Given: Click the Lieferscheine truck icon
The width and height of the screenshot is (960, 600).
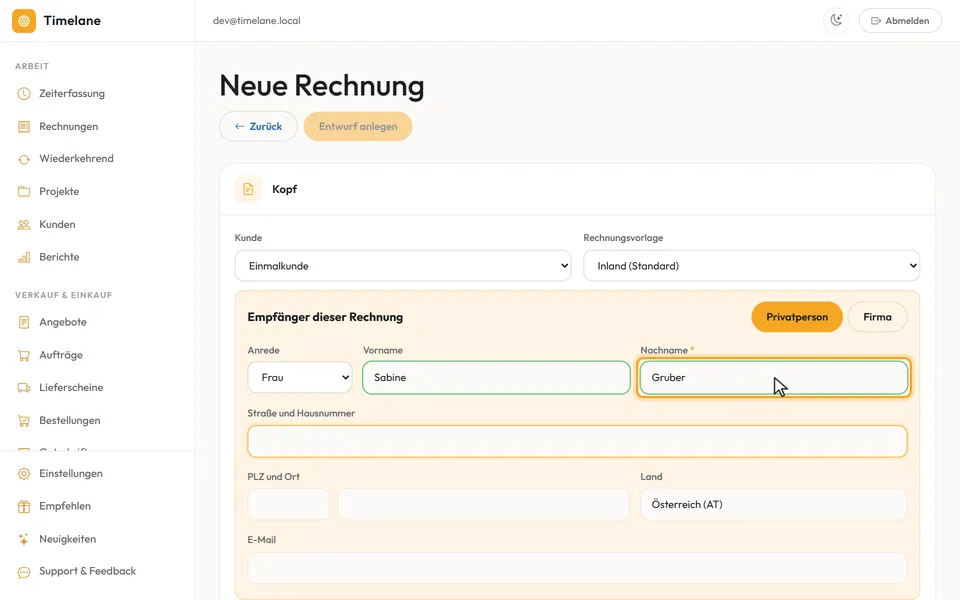Looking at the screenshot, I should tap(24, 388).
